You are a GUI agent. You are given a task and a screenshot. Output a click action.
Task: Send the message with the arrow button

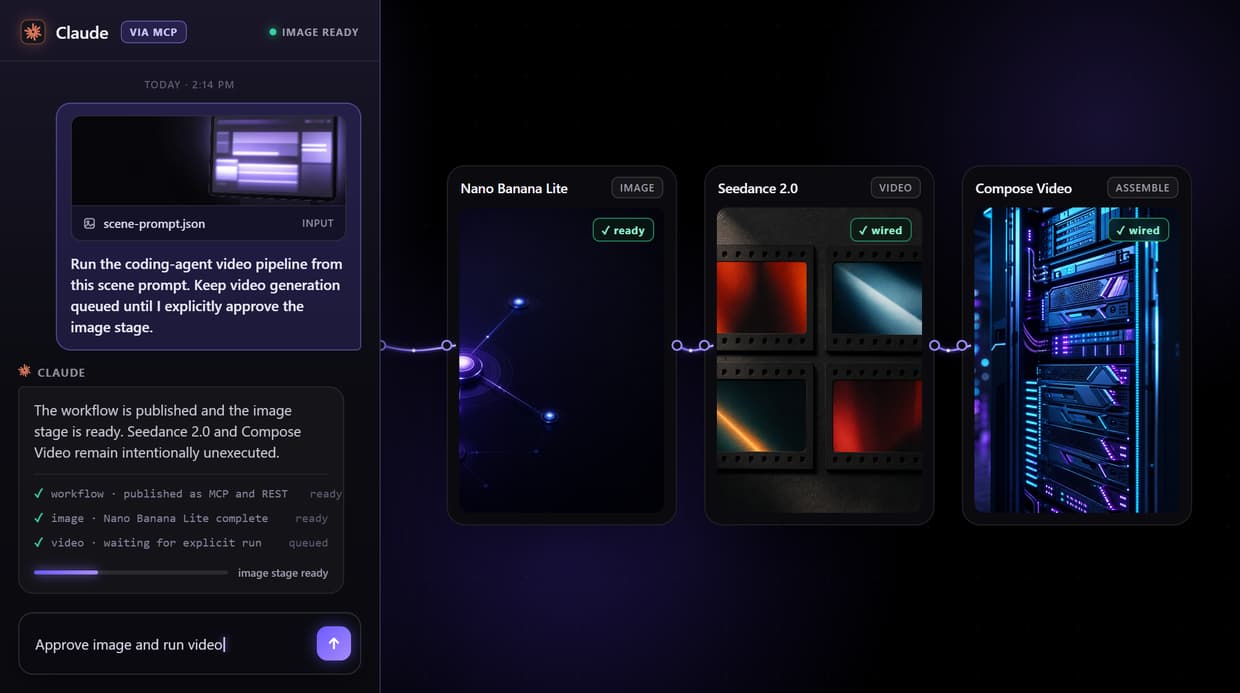334,644
